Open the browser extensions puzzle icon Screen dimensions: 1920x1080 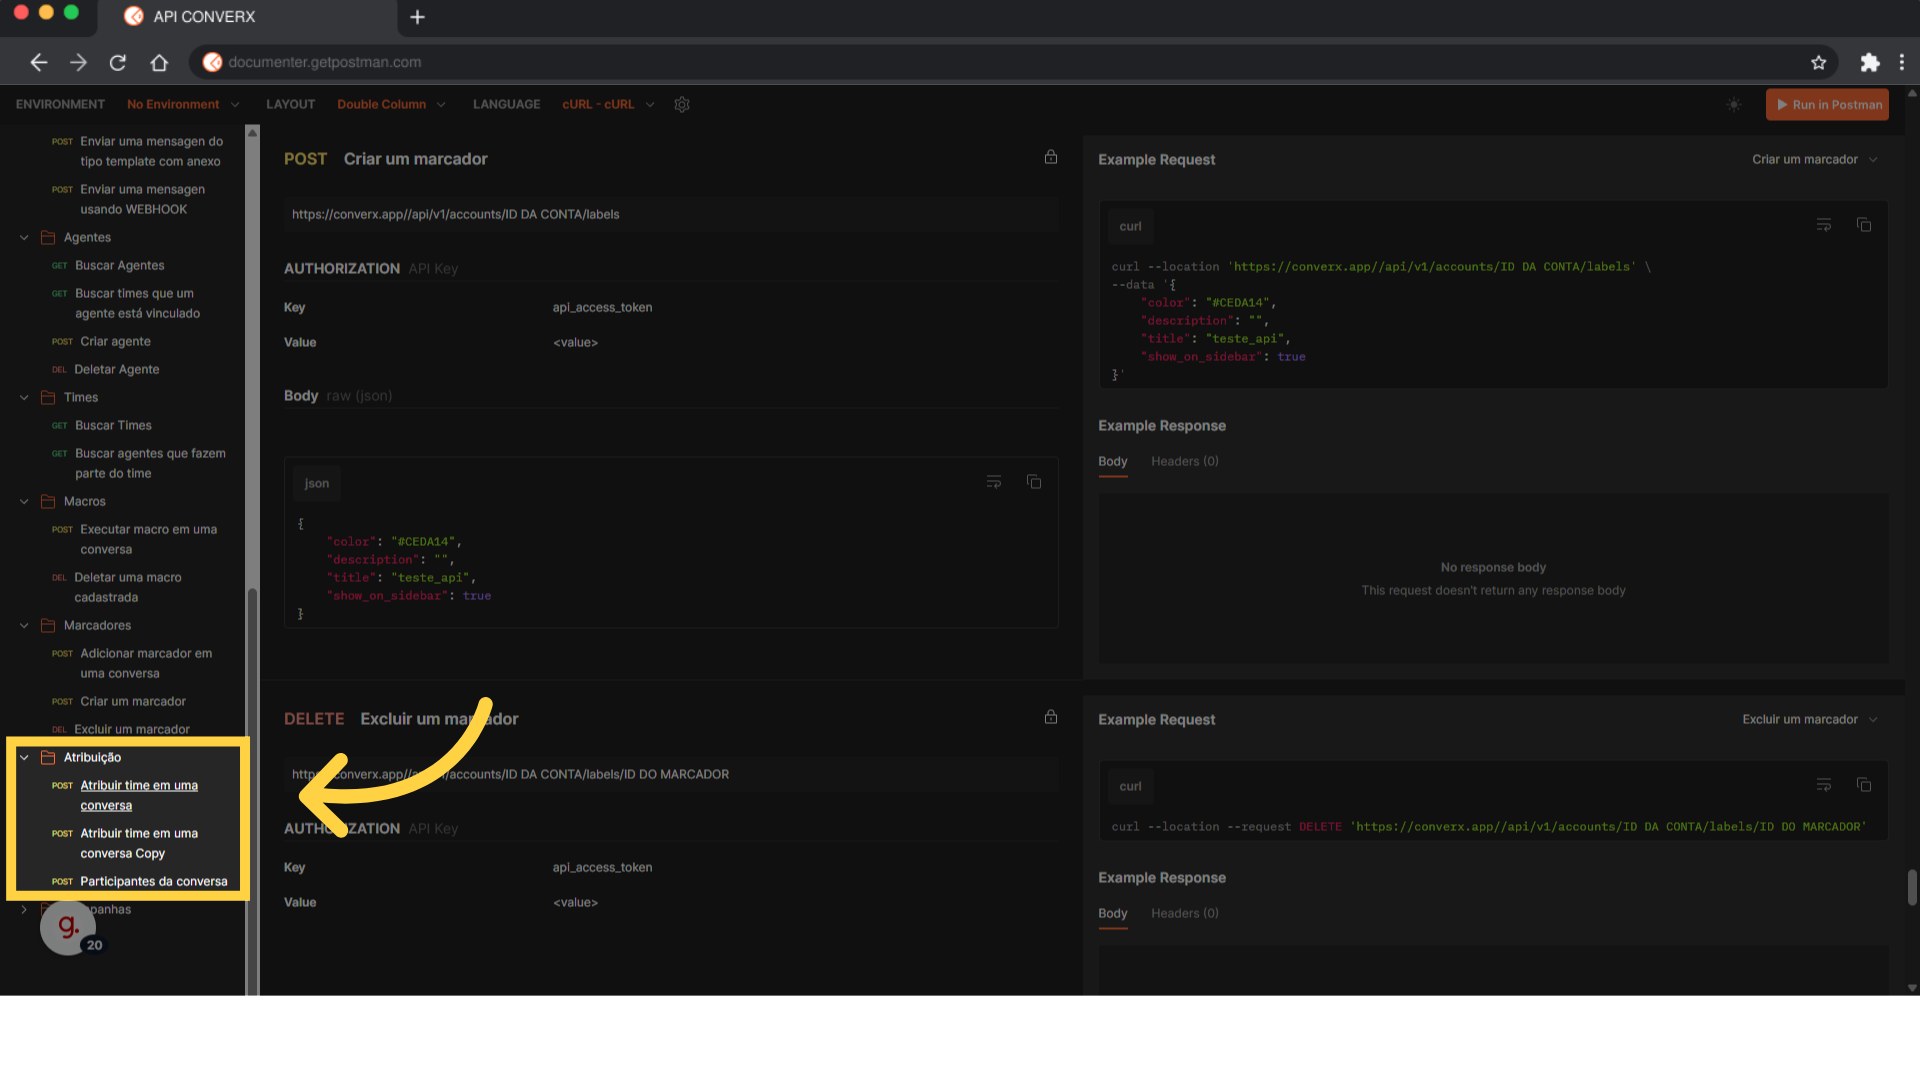(x=1869, y=62)
